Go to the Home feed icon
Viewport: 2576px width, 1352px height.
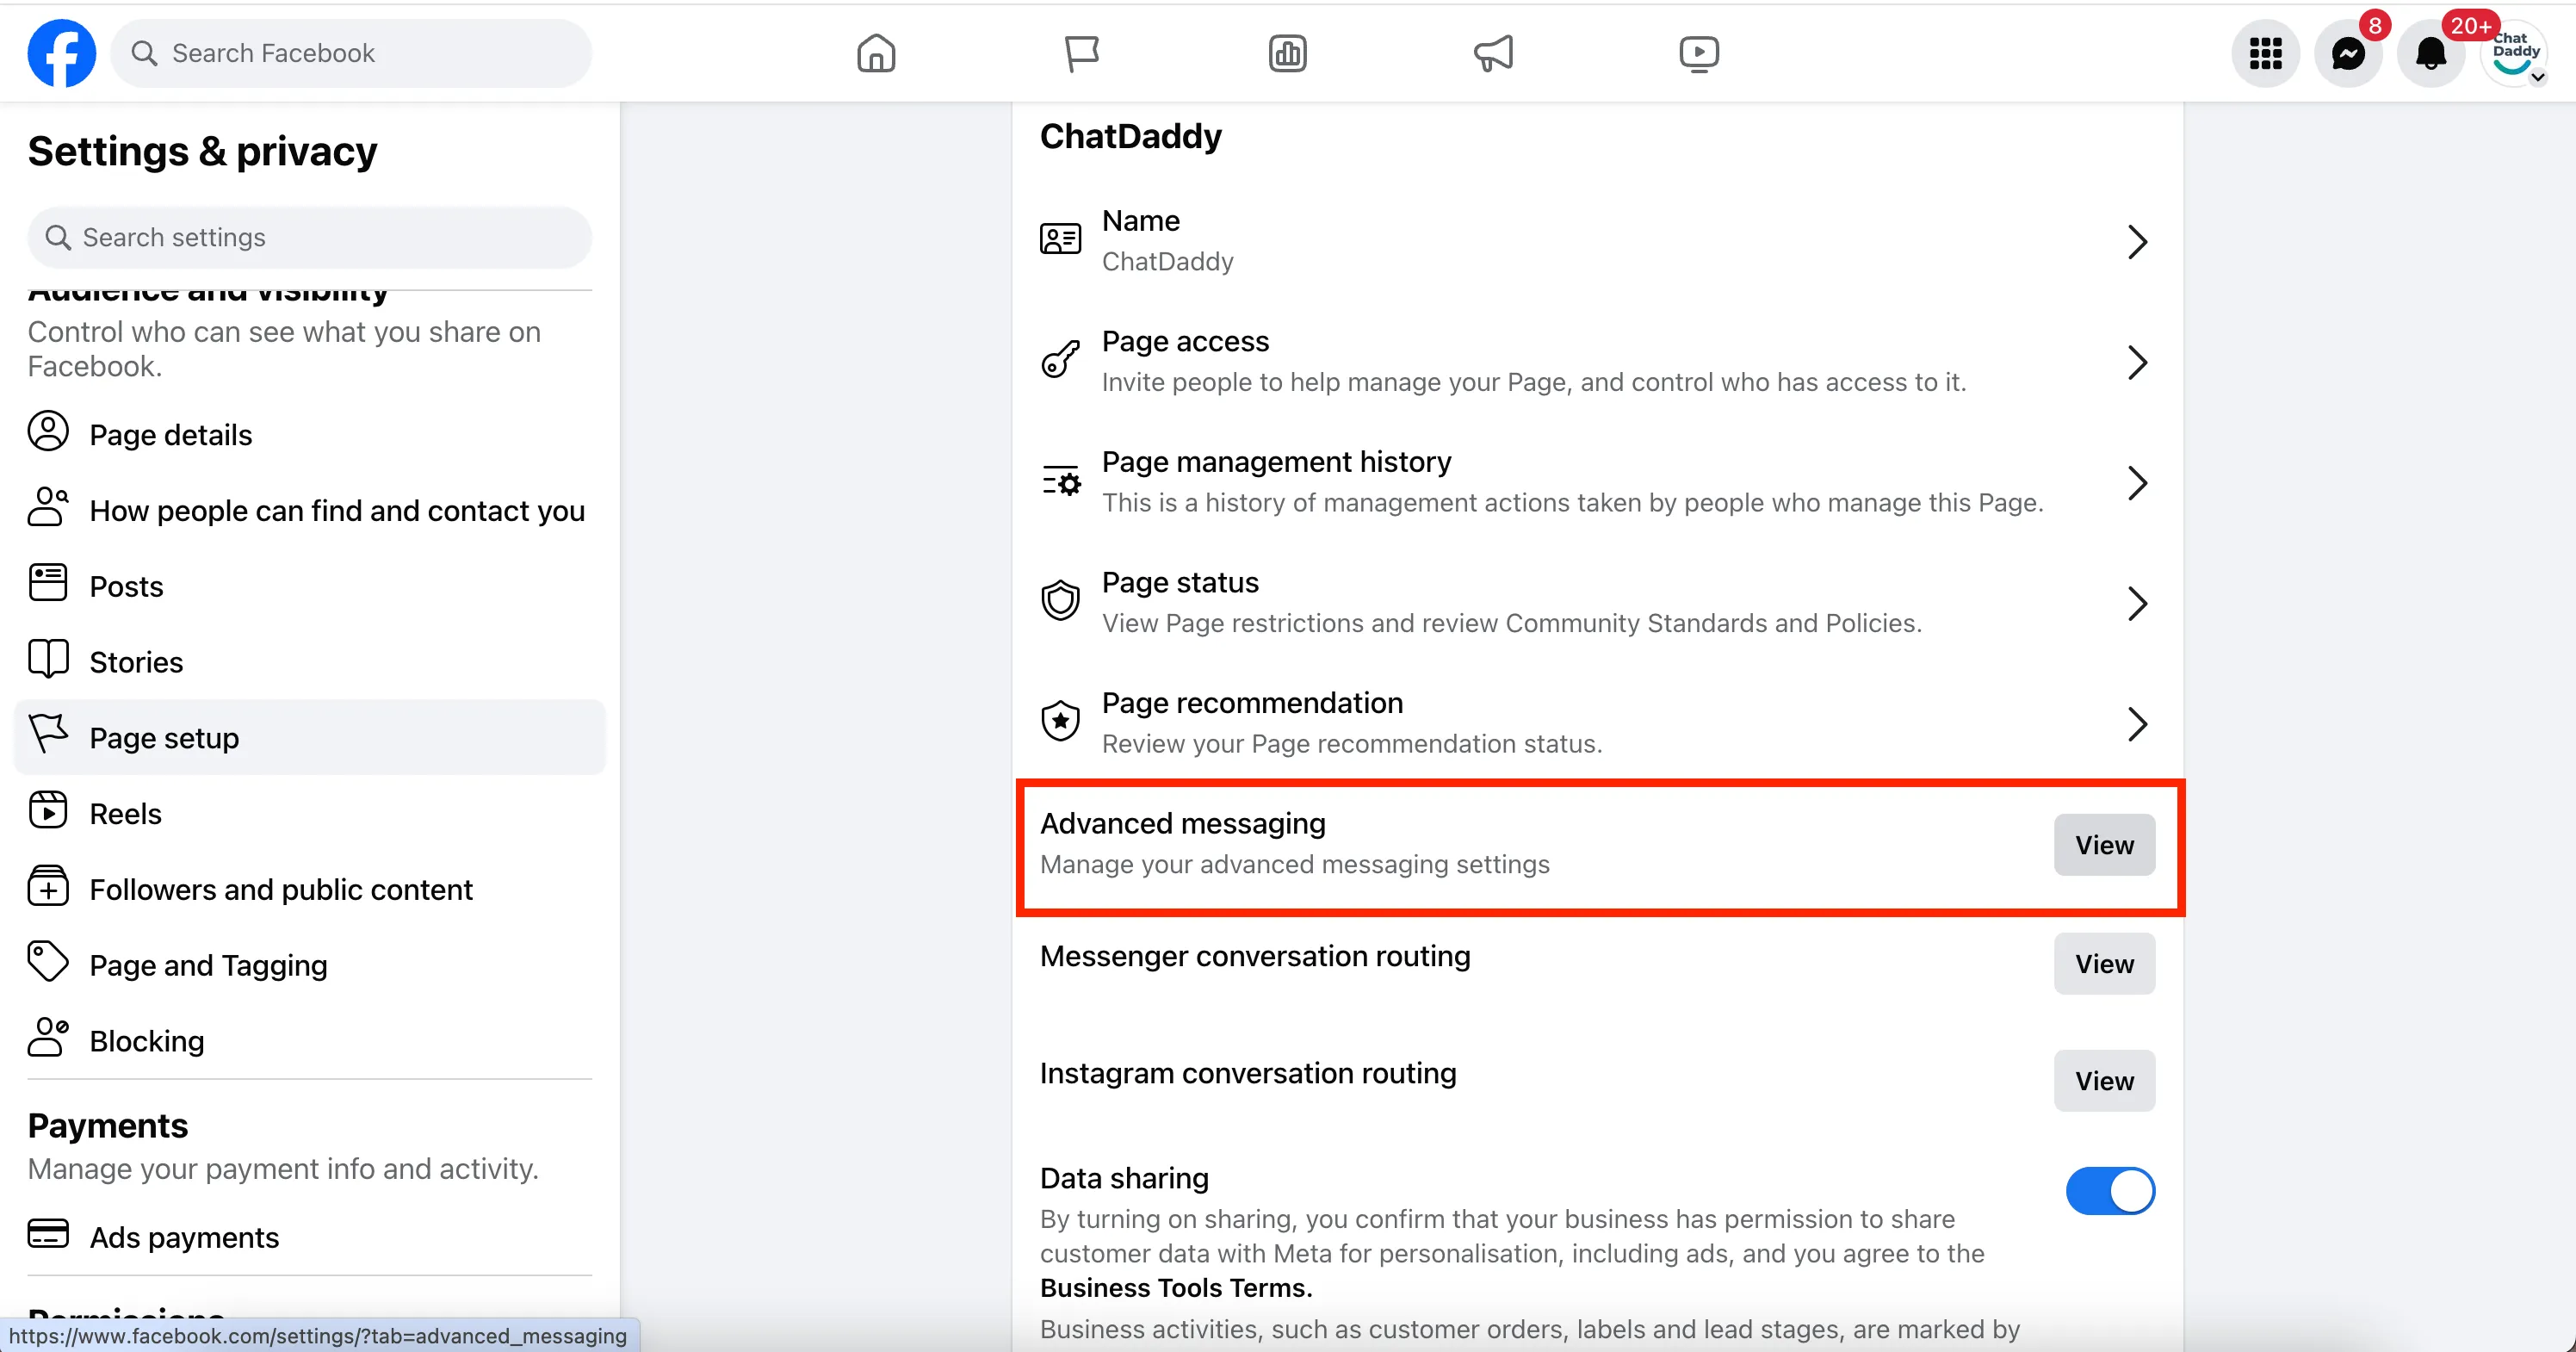pos(876,53)
